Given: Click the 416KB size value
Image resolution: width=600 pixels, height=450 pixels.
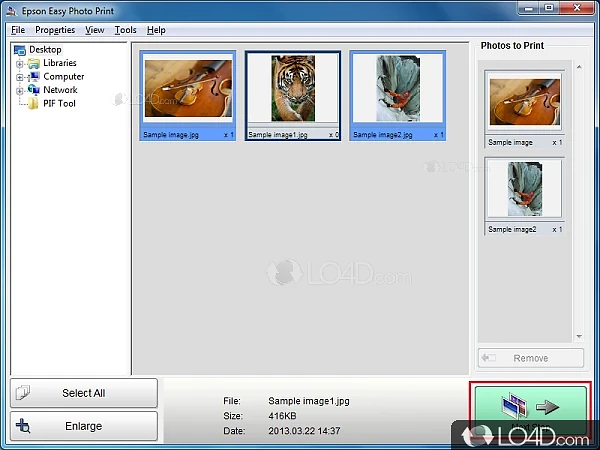Looking at the screenshot, I should click(282, 416).
